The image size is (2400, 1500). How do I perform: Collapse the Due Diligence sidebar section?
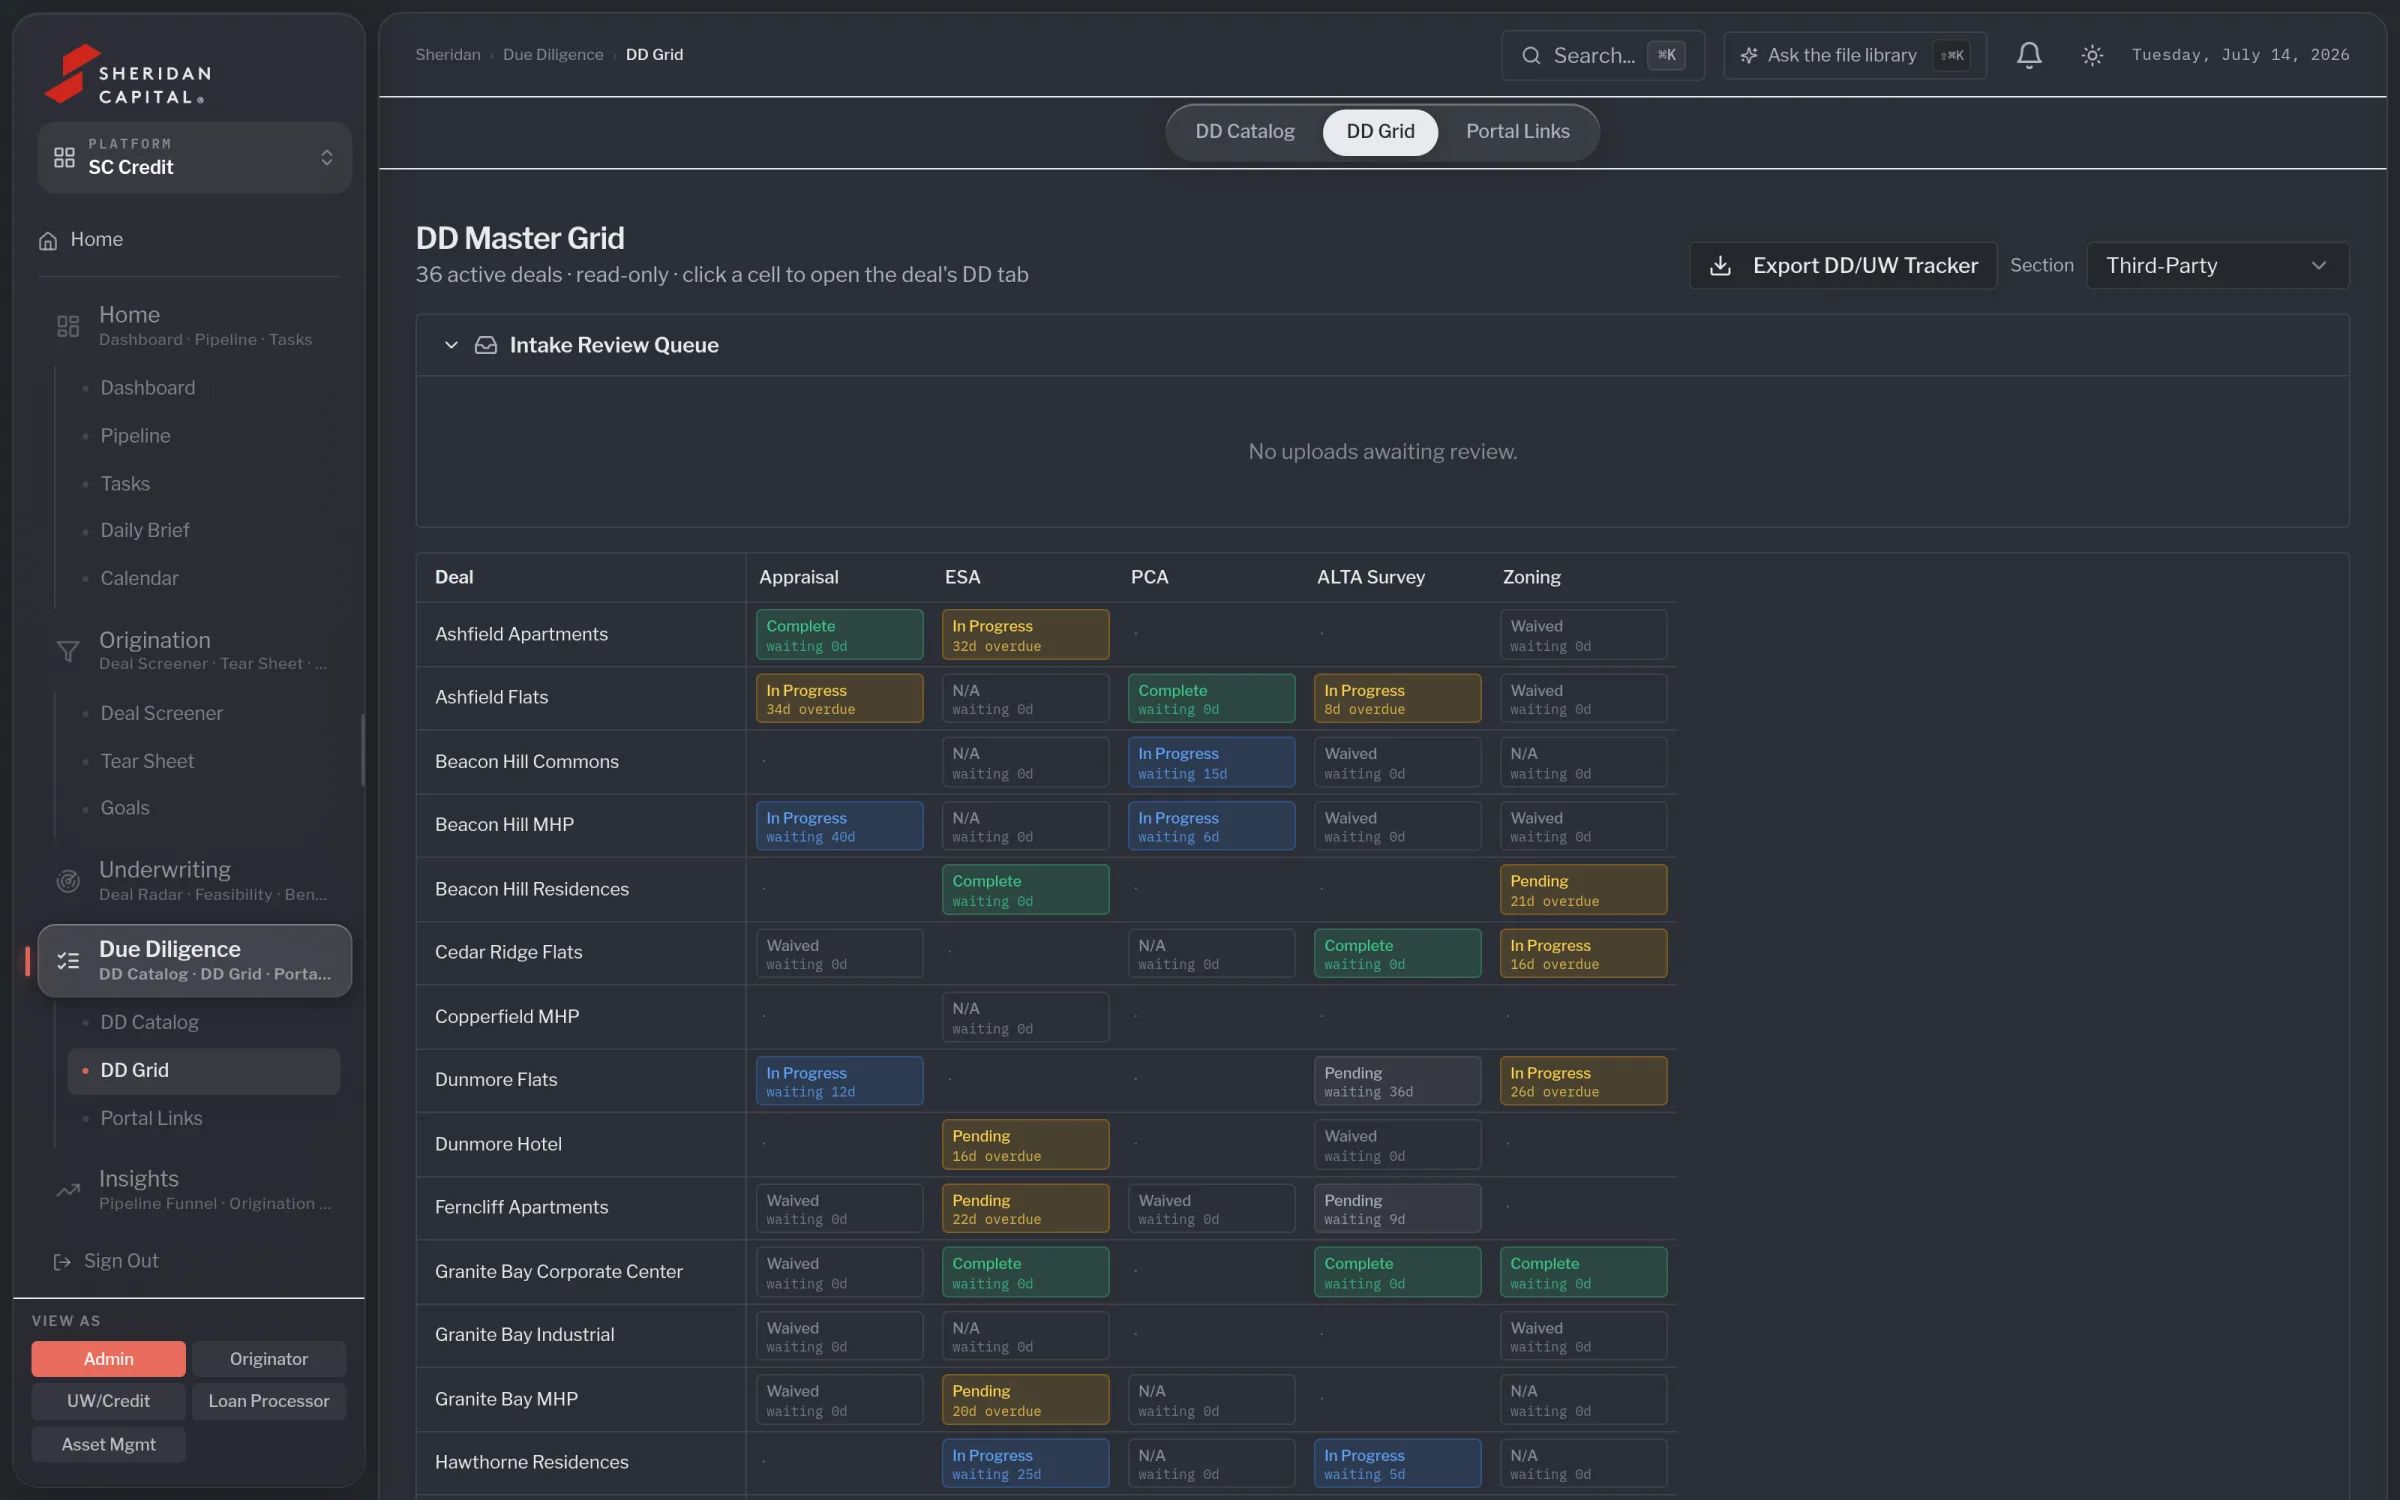tap(195, 960)
